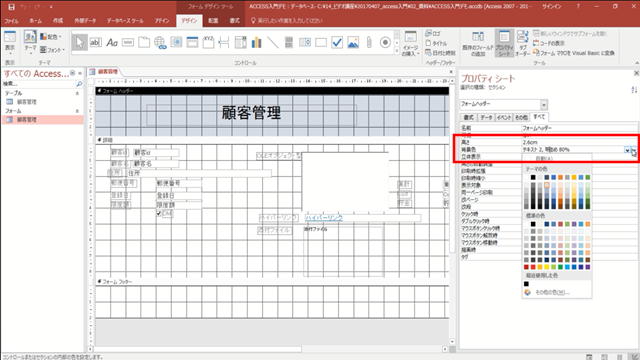Click More Colors at the color palette bottom

tap(552, 292)
